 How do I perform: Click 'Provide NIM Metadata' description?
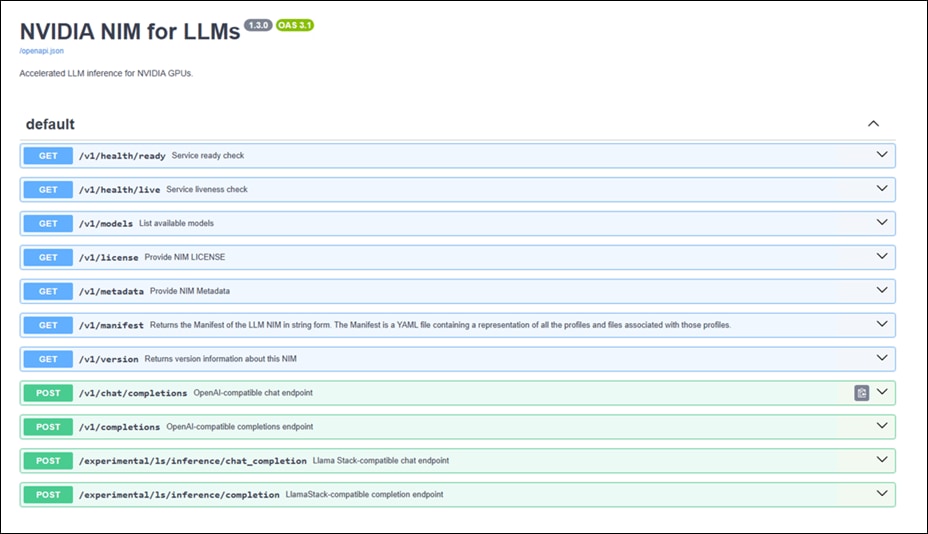(190, 291)
